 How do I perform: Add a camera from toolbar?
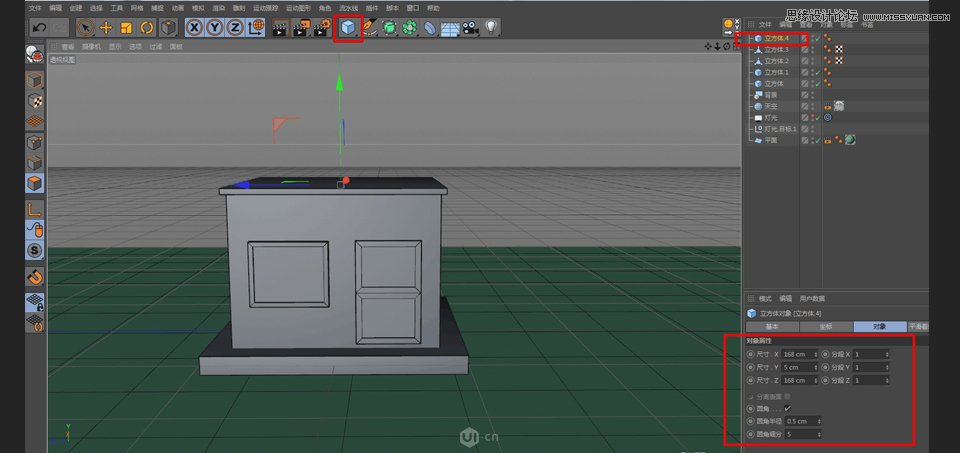click(470, 28)
